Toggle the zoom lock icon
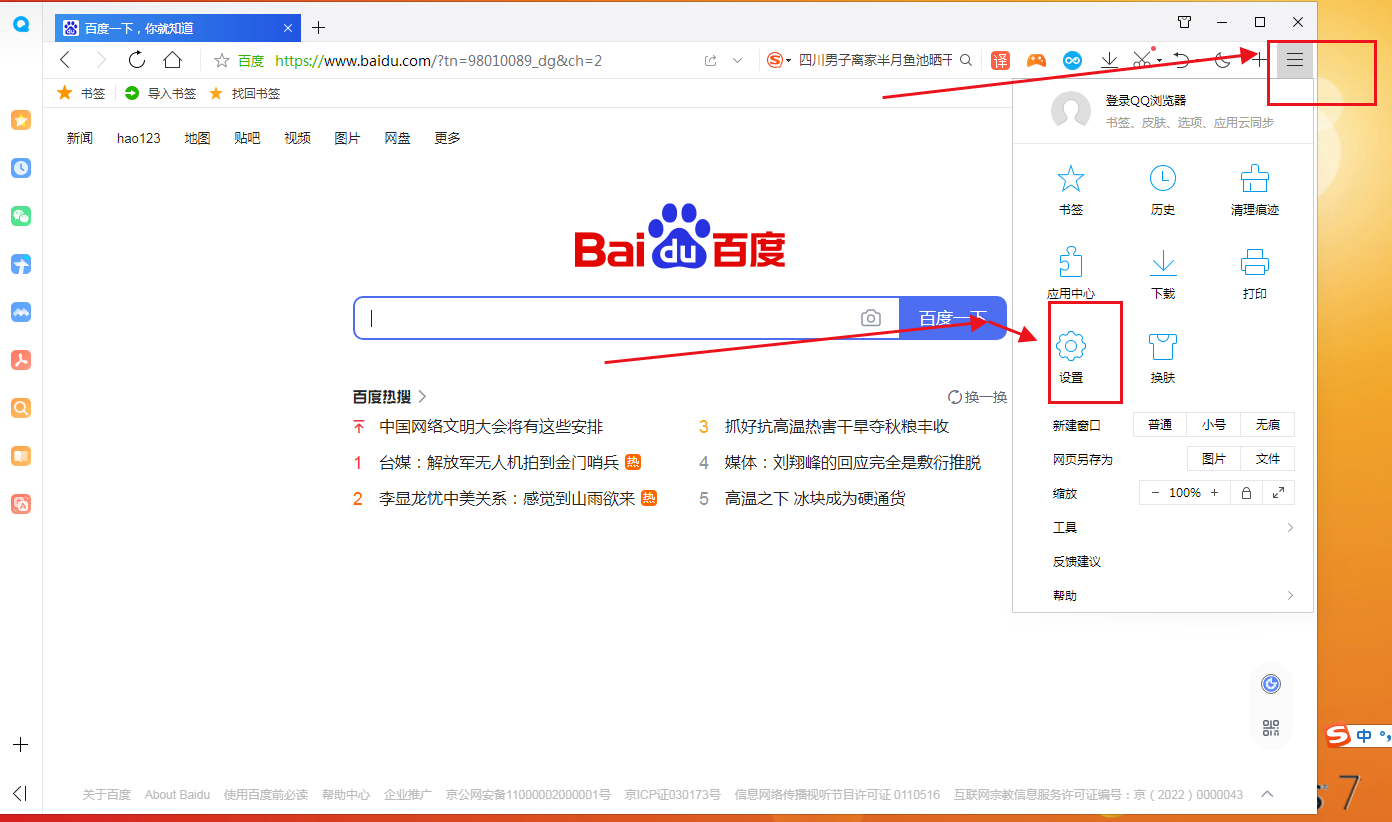This screenshot has width=1392, height=822. [x=1246, y=493]
